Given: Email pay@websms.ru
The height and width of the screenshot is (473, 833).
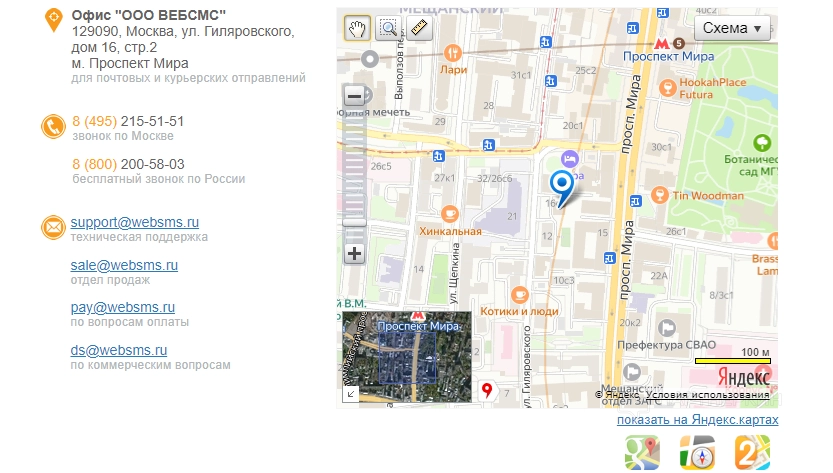Looking at the screenshot, I should [x=123, y=307].
